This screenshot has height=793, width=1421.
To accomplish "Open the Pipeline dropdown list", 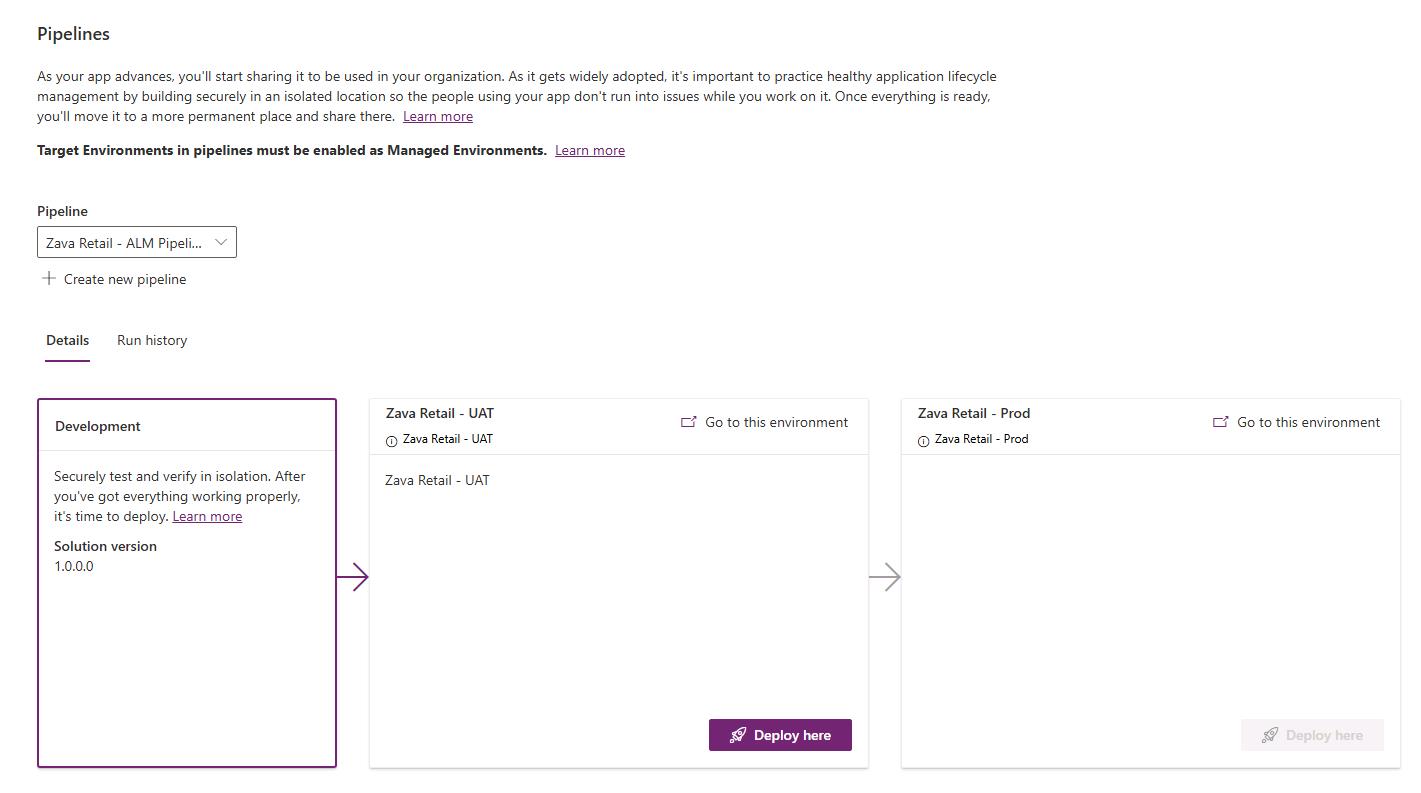I will click(x=137, y=242).
